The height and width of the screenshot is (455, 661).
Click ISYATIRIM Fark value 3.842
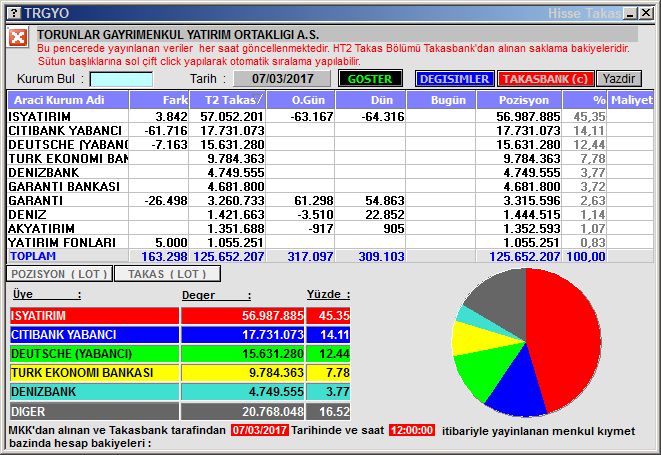(171, 116)
